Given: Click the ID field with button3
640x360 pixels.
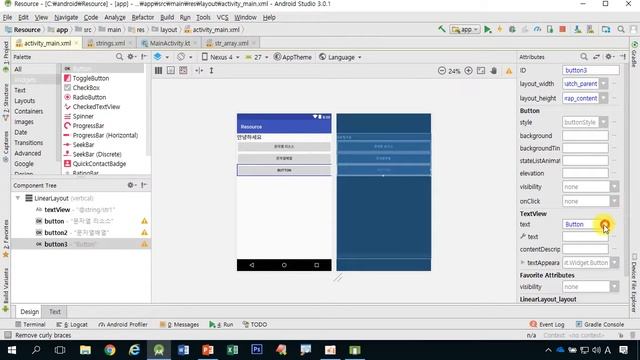Looking at the screenshot, I should [590, 70].
